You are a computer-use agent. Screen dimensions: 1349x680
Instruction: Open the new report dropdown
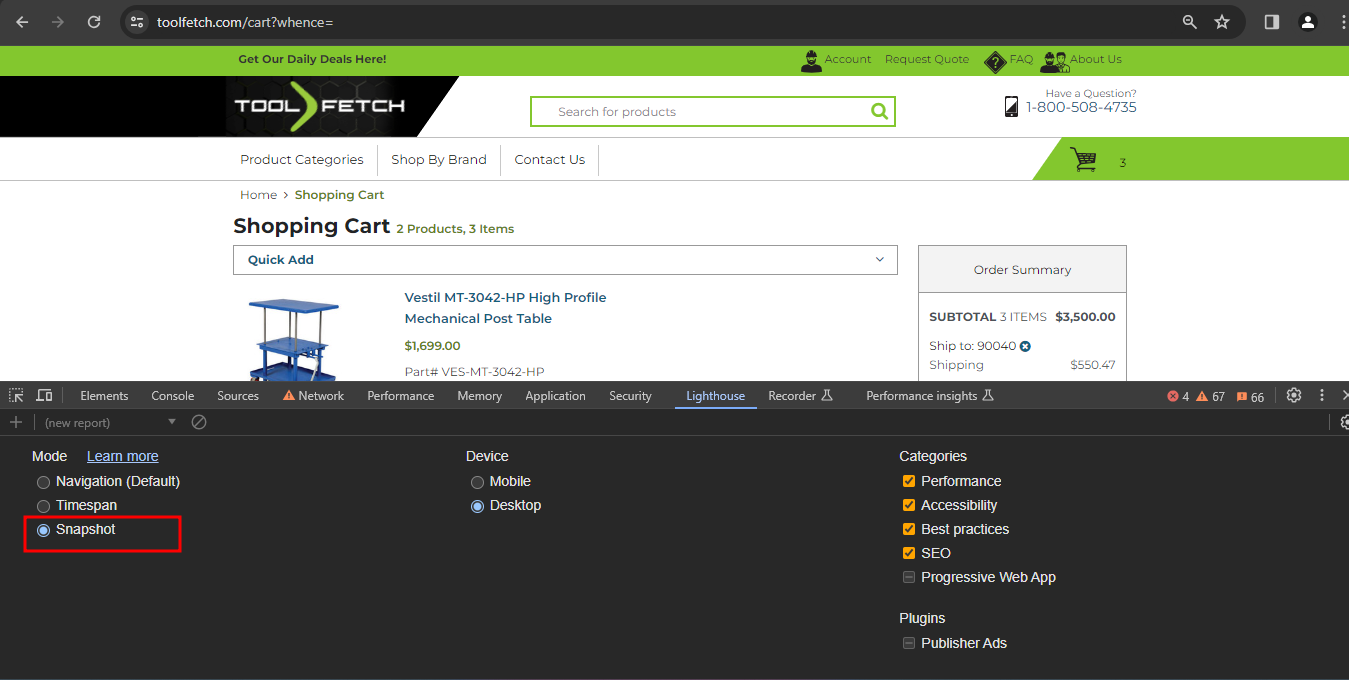tap(110, 422)
